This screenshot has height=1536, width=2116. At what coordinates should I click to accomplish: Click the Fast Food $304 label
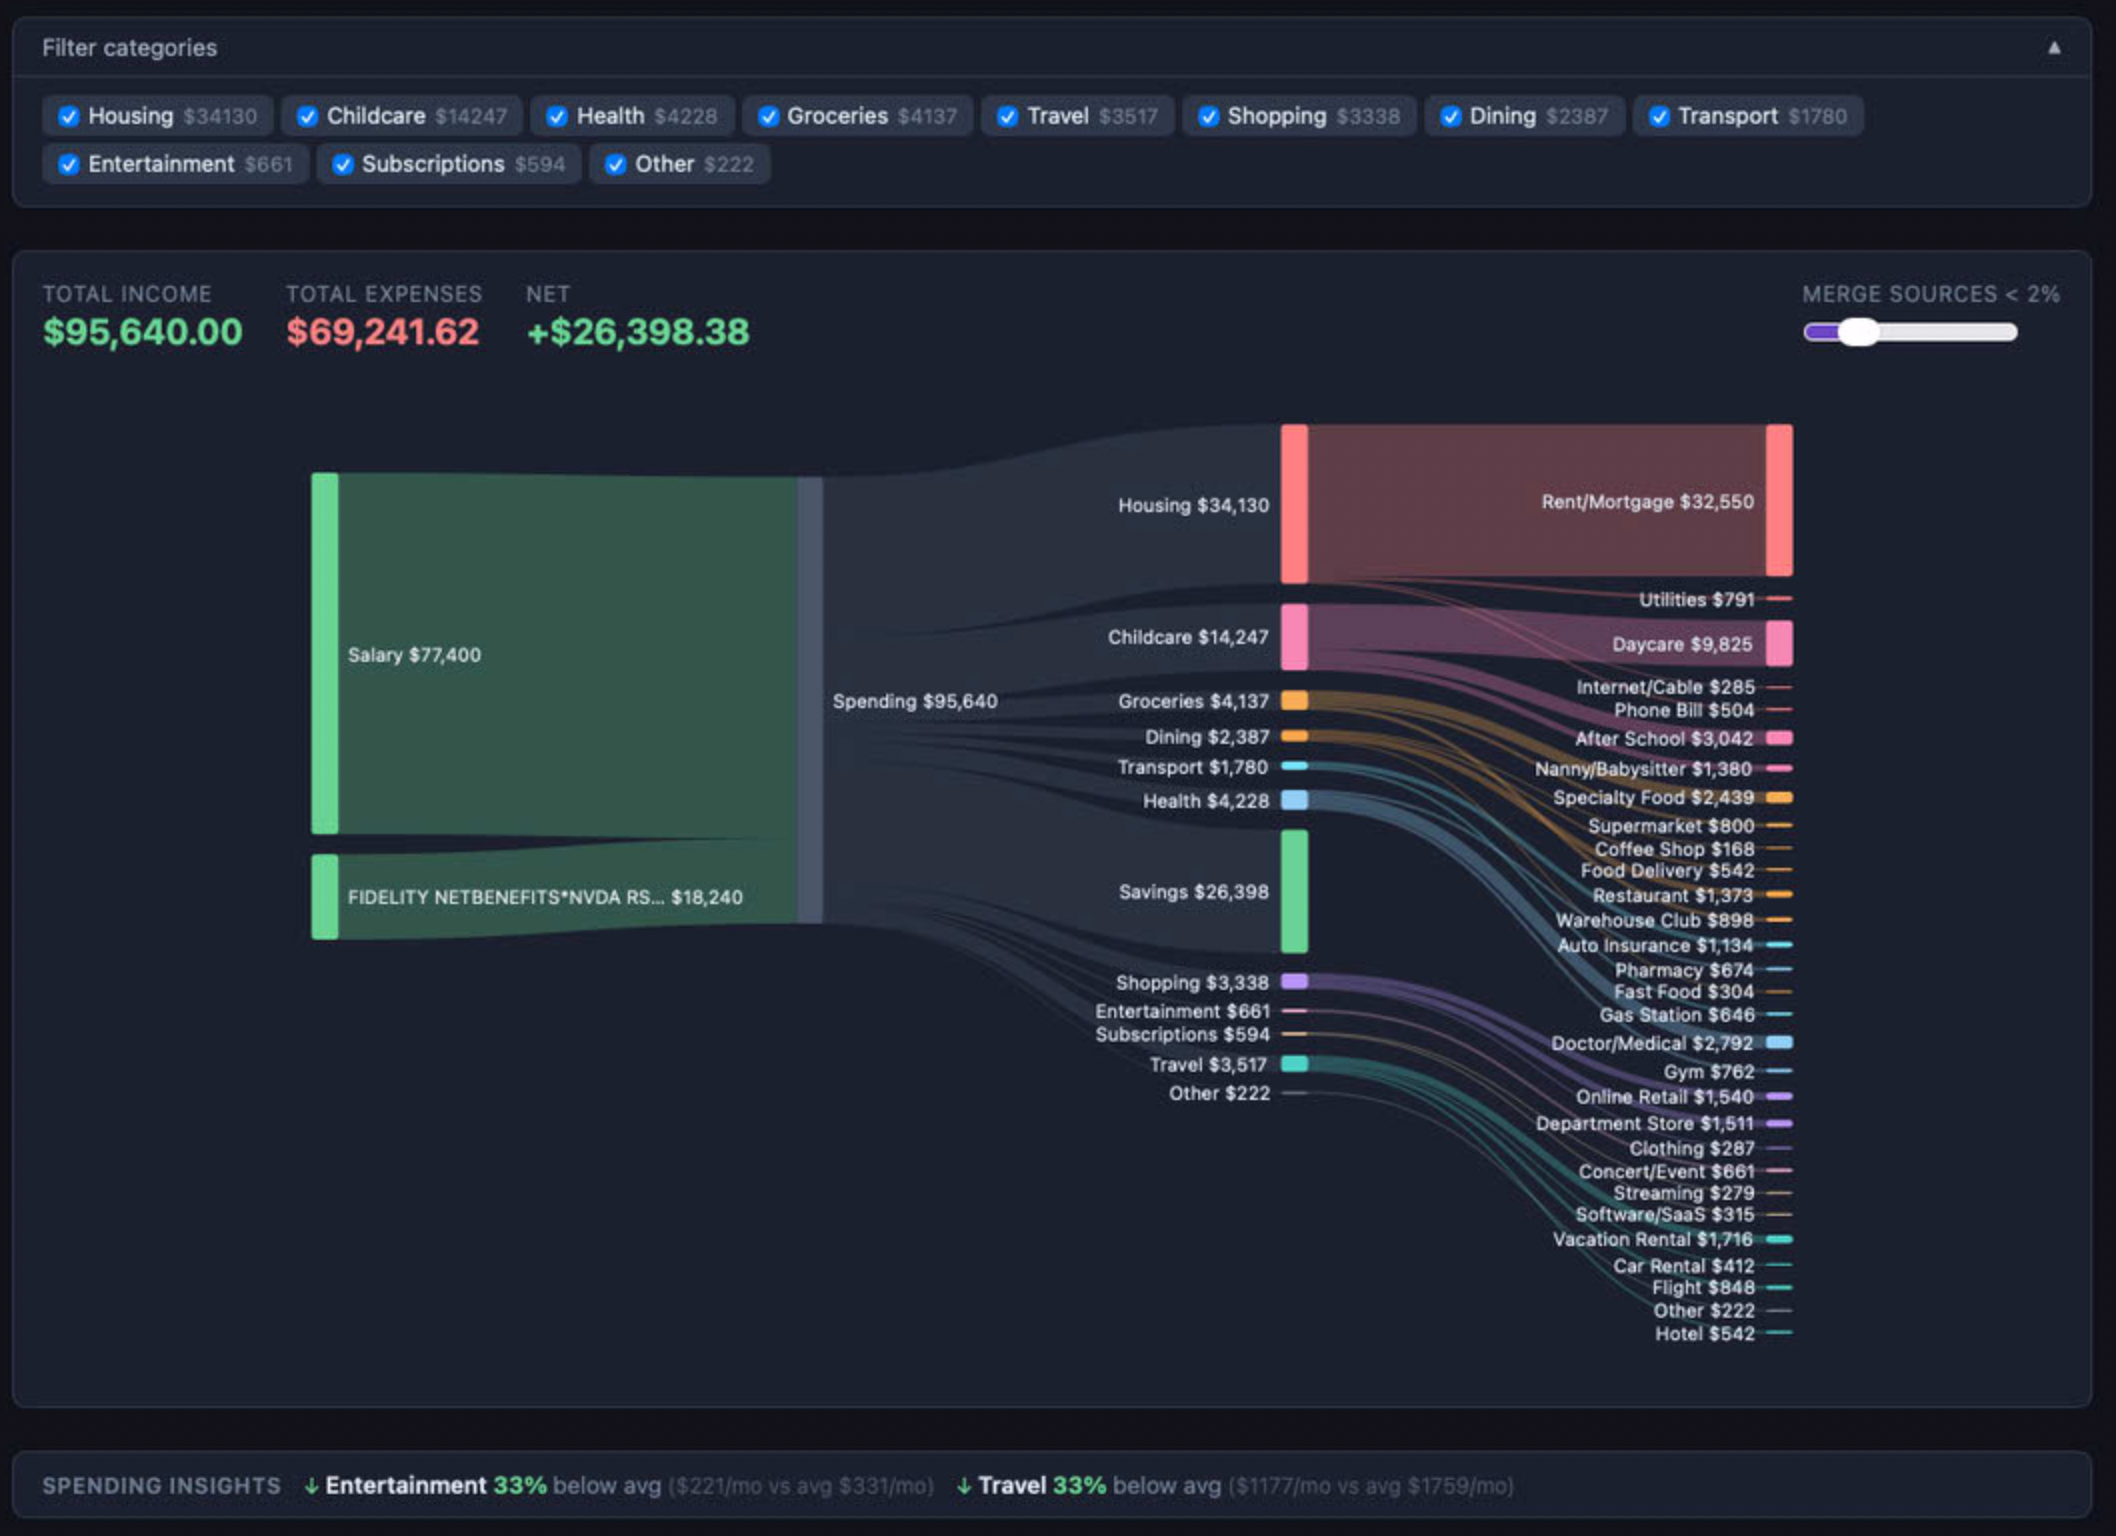[1683, 992]
